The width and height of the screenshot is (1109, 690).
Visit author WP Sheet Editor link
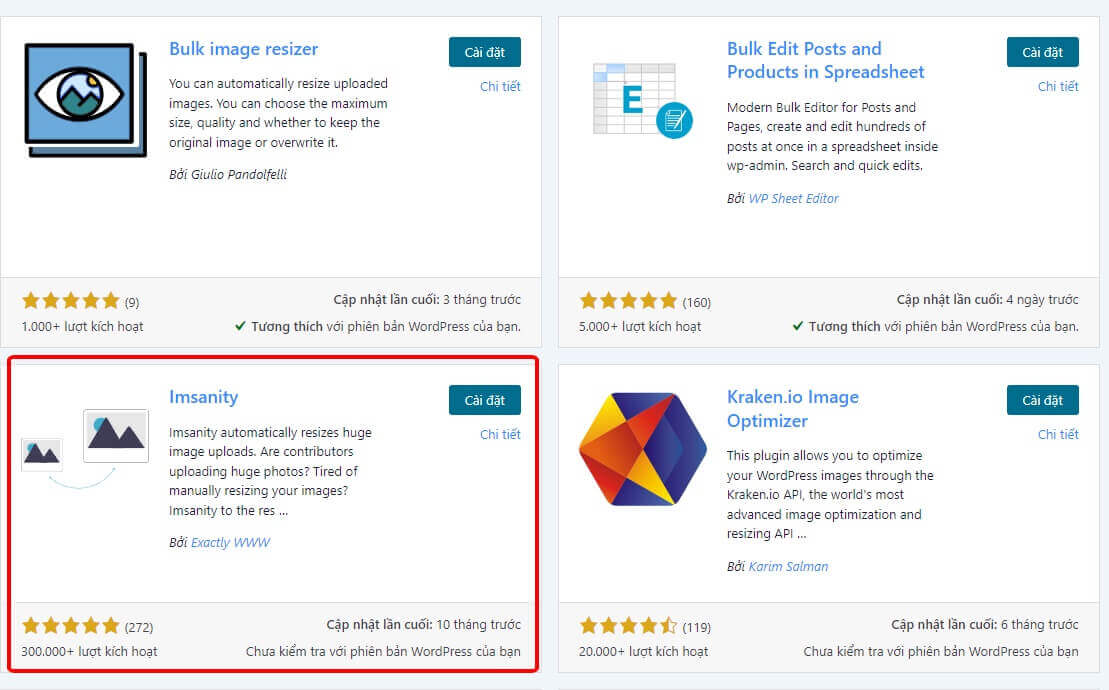click(793, 198)
